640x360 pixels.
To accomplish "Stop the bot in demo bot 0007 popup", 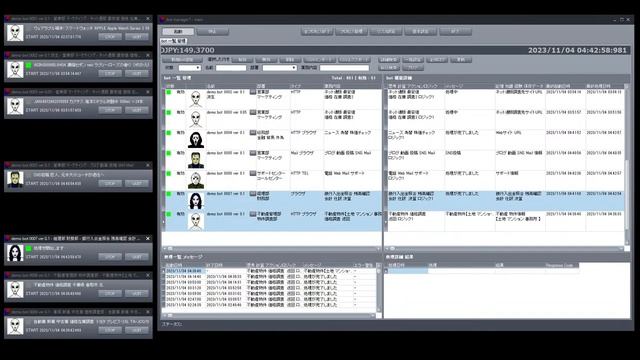I will (110, 257).
